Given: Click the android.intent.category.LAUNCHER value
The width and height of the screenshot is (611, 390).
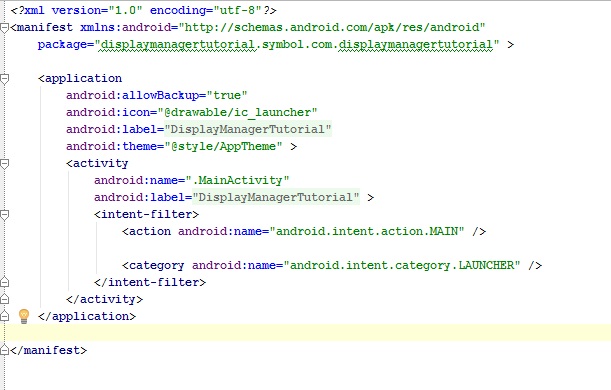Looking at the screenshot, I should (x=402, y=265).
